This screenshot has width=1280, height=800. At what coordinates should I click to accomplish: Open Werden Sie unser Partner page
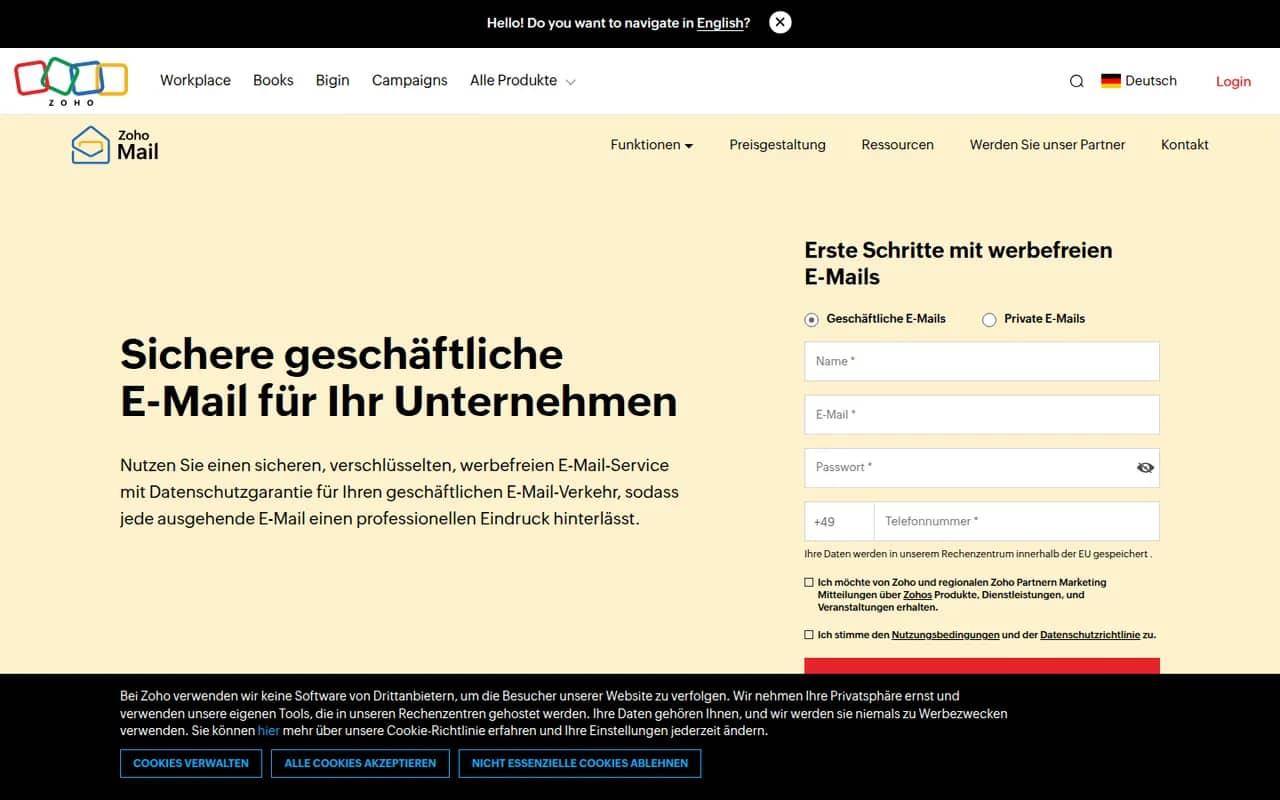1047,145
